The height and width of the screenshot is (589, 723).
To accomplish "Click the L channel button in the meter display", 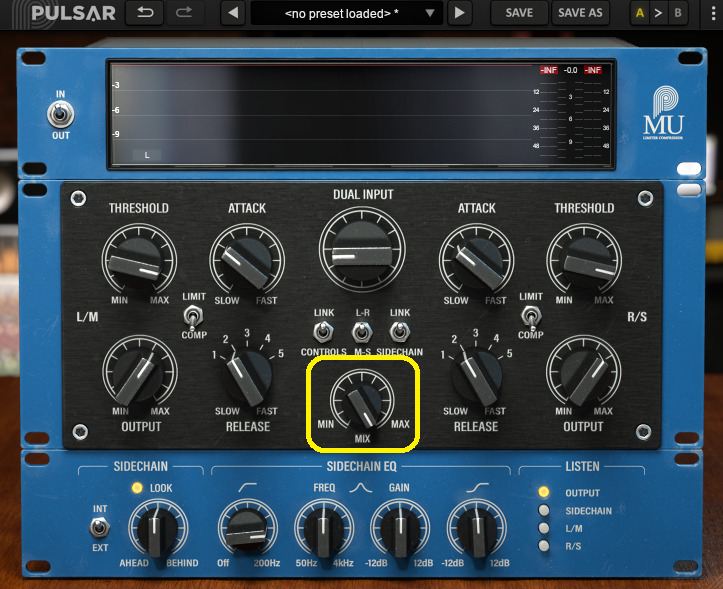I will [x=147, y=155].
